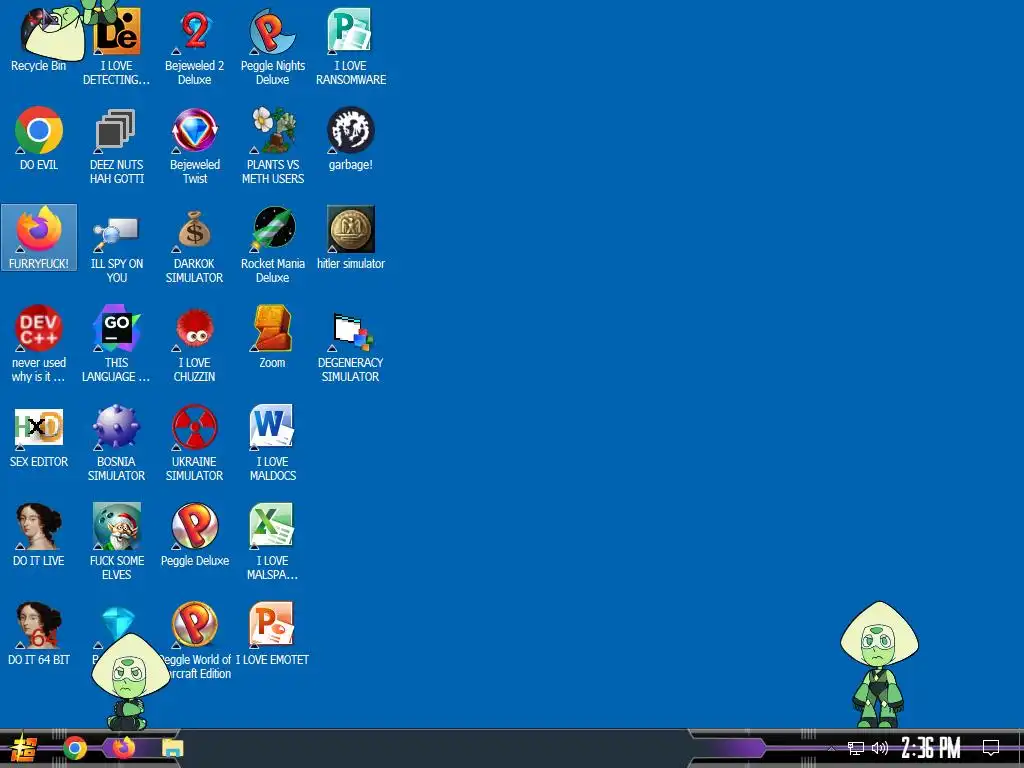
Task: Select the Rocket Mania Deluxe shortcut
Action: pyautogui.click(x=272, y=244)
